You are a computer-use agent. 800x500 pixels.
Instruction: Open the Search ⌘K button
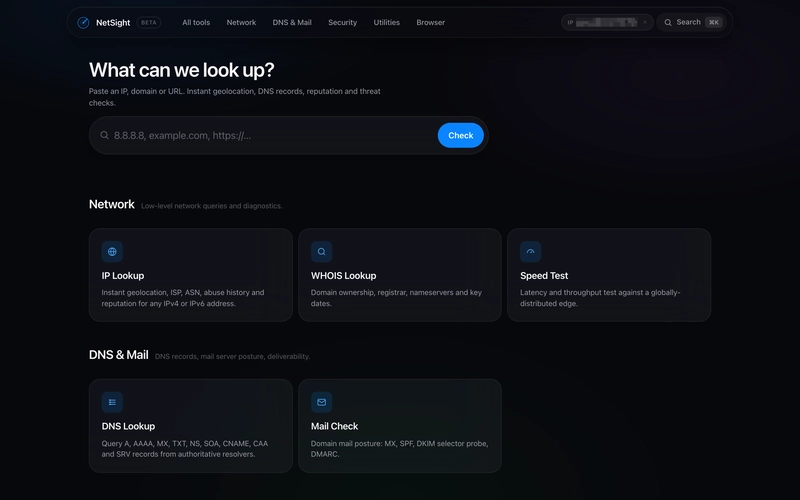pyautogui.click(x=692, y=22)
